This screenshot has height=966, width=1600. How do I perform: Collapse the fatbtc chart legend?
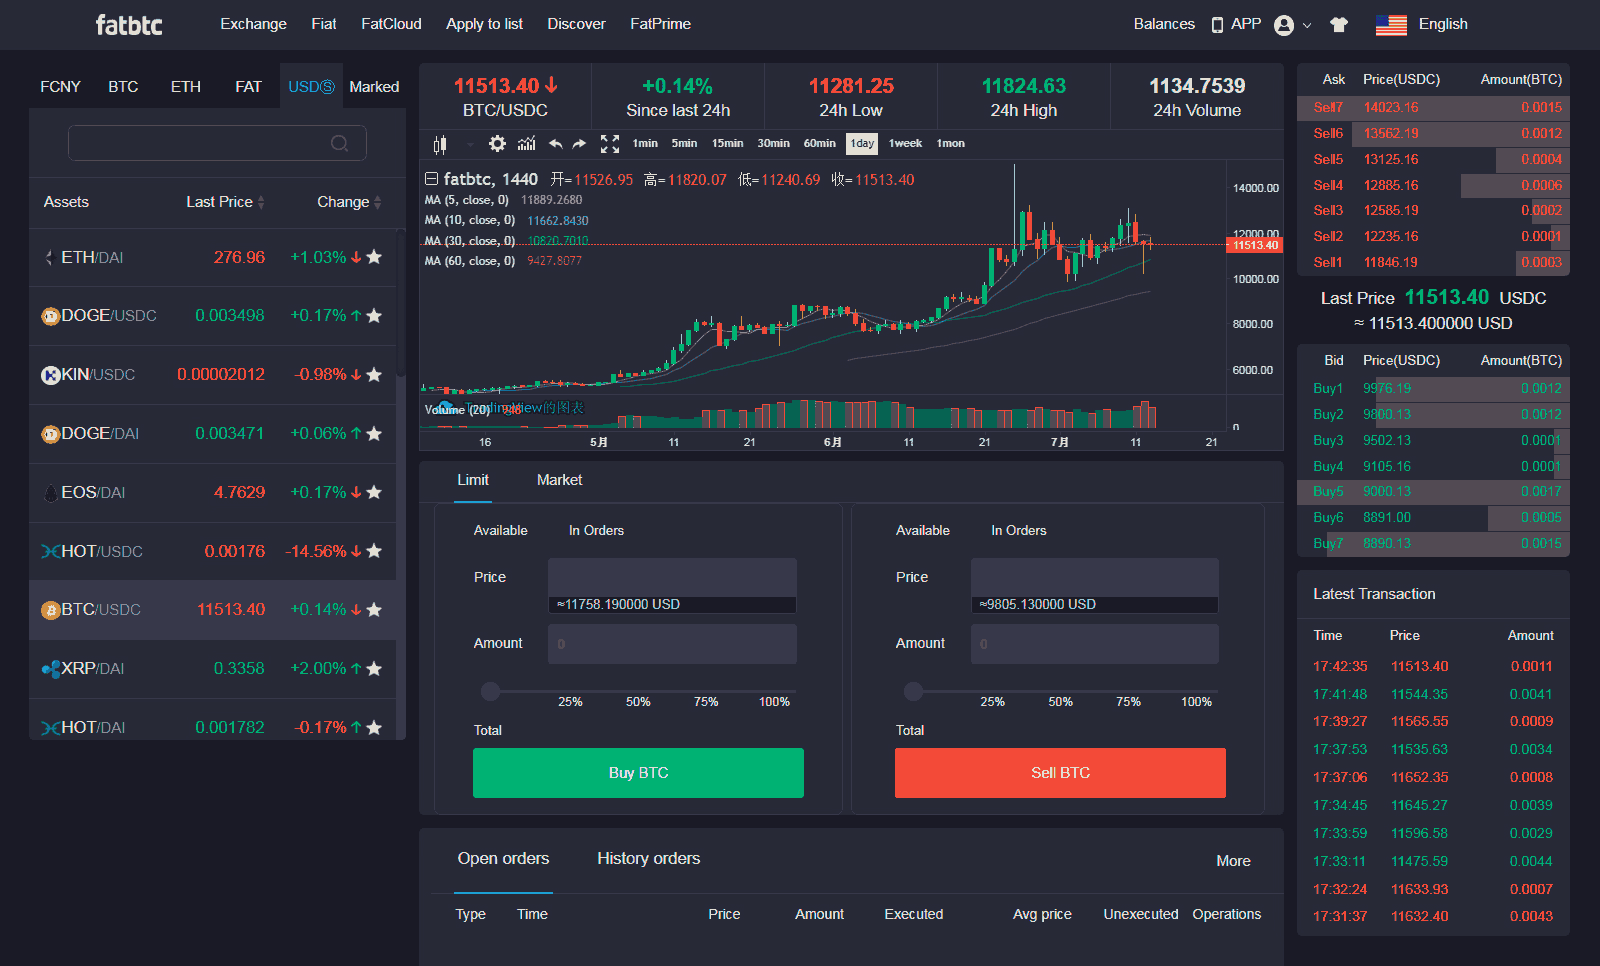click(432, 179)
